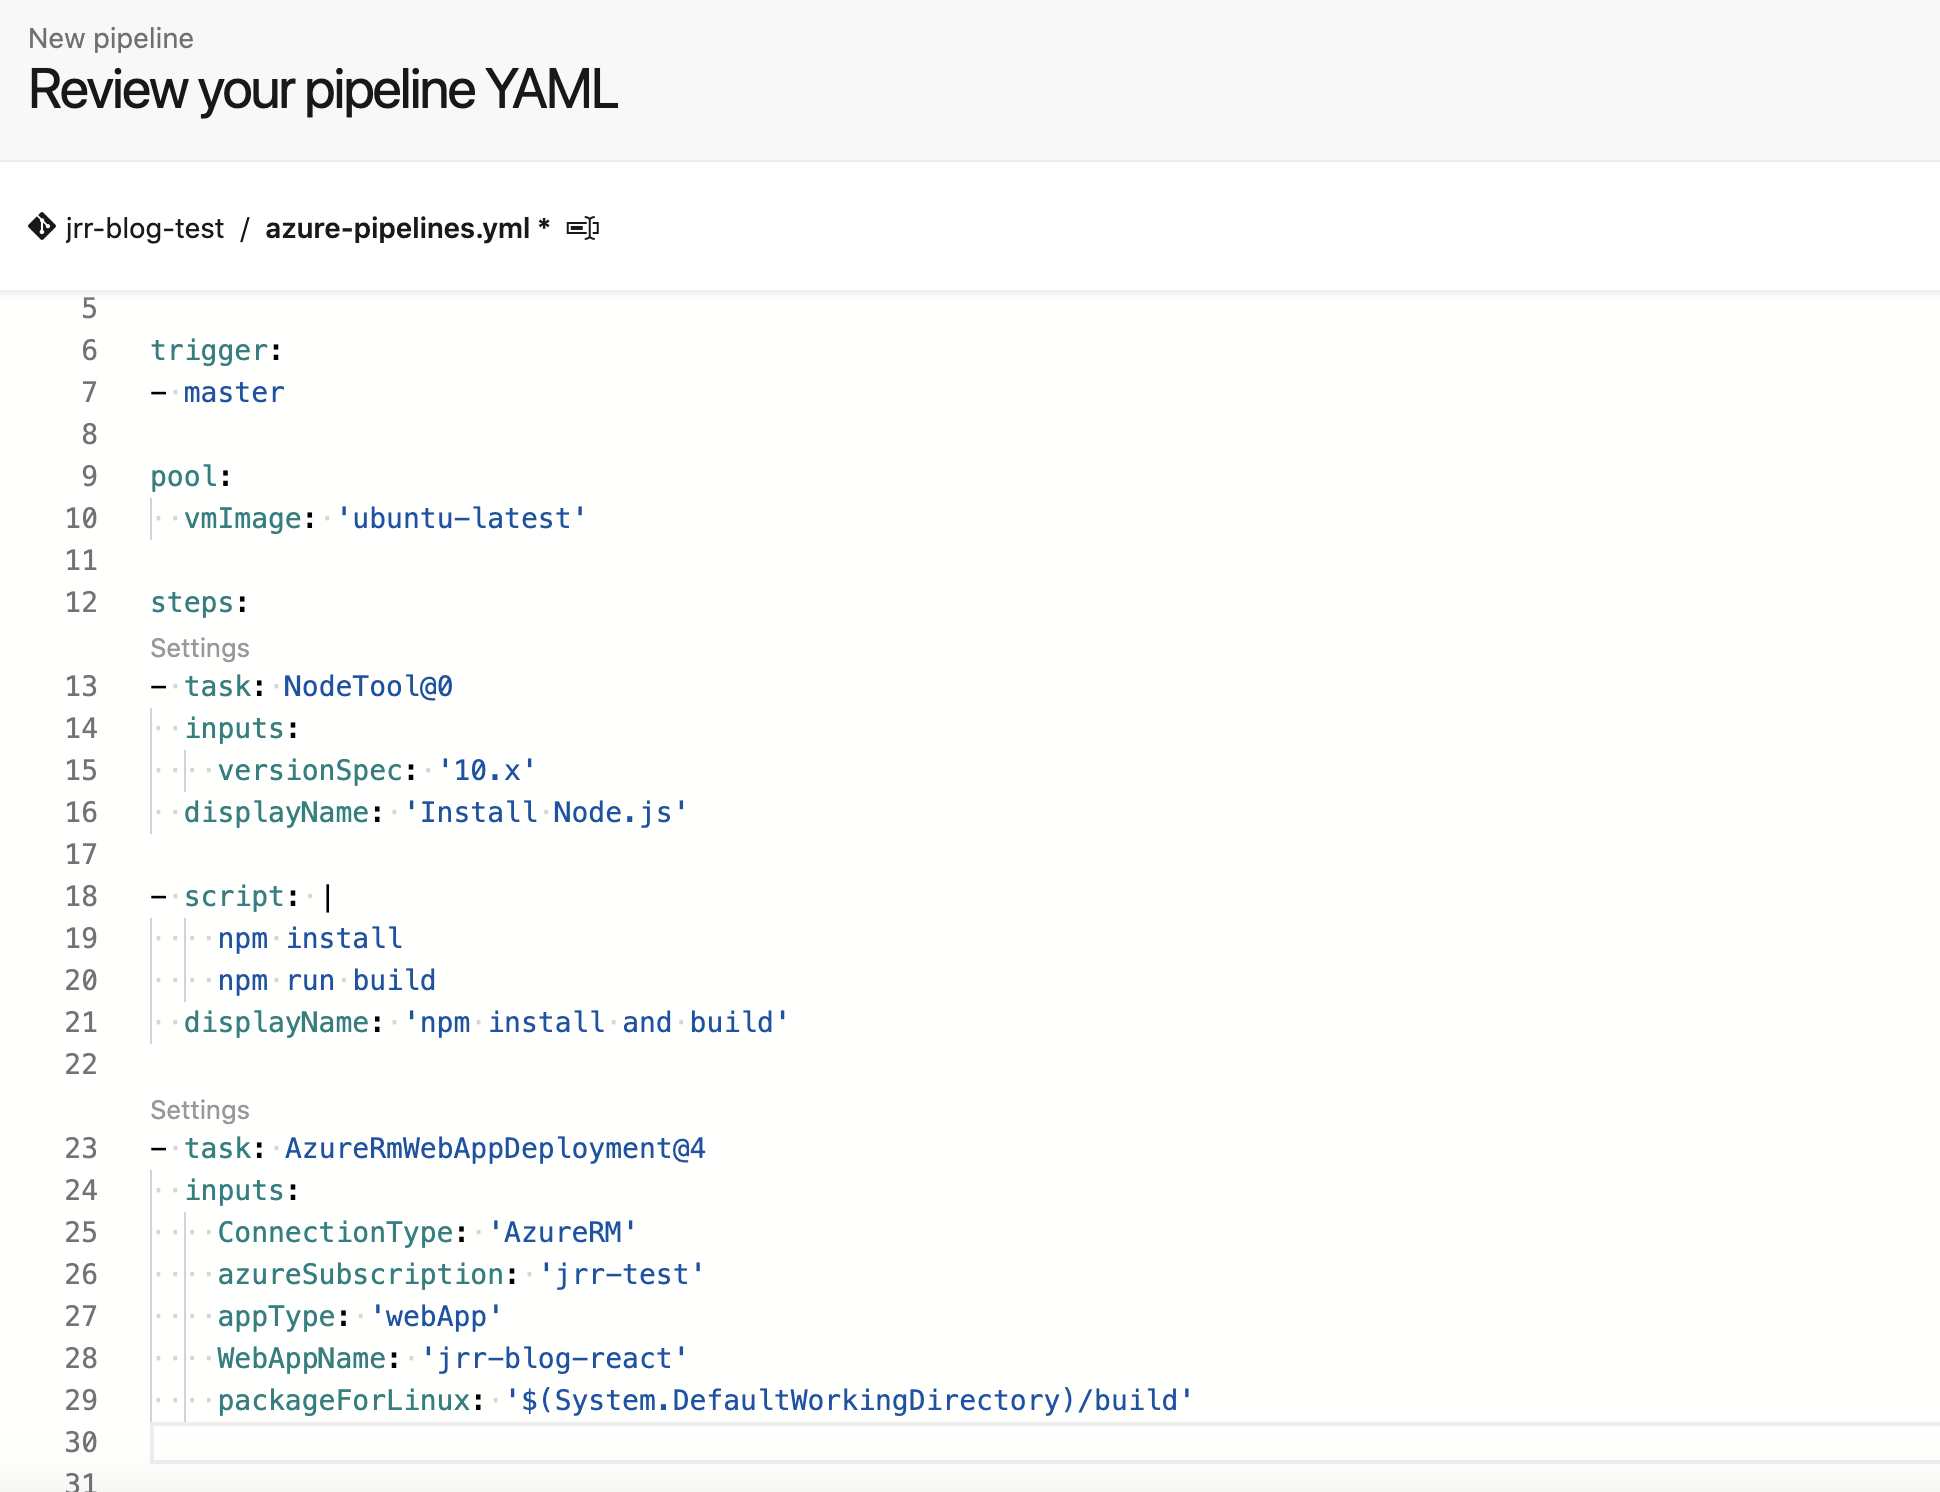
Task: Click line number 13 in gutter
Action: (81, 686)
